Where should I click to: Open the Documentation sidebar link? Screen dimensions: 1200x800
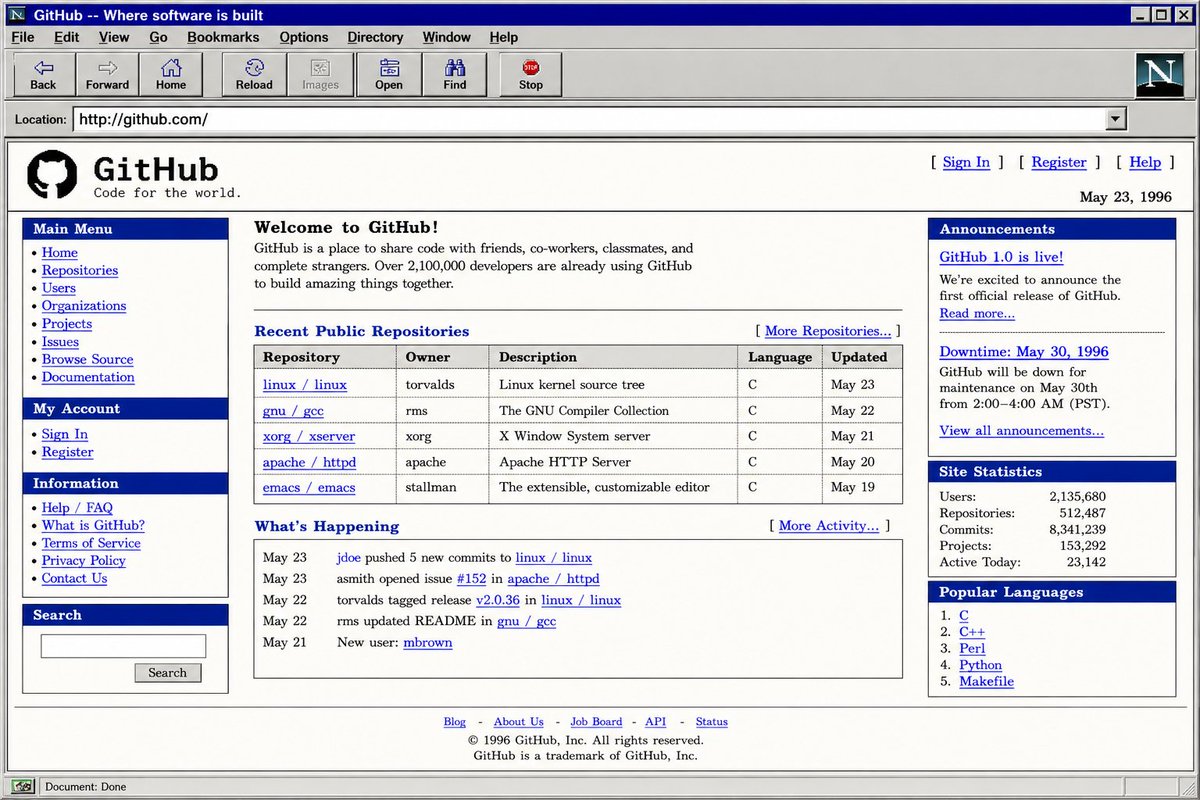click(x=88, y=377)
